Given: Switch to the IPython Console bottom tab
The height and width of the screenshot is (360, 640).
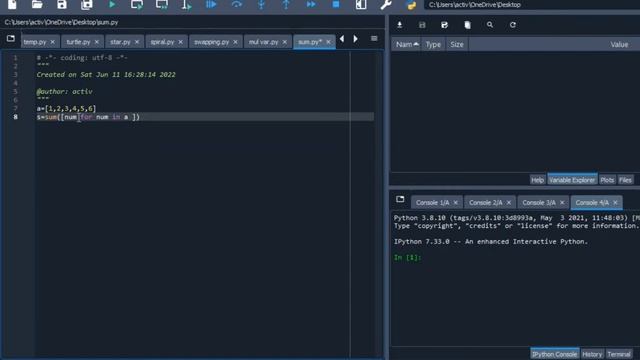Looking at the screenshot, I should point(554,354).
